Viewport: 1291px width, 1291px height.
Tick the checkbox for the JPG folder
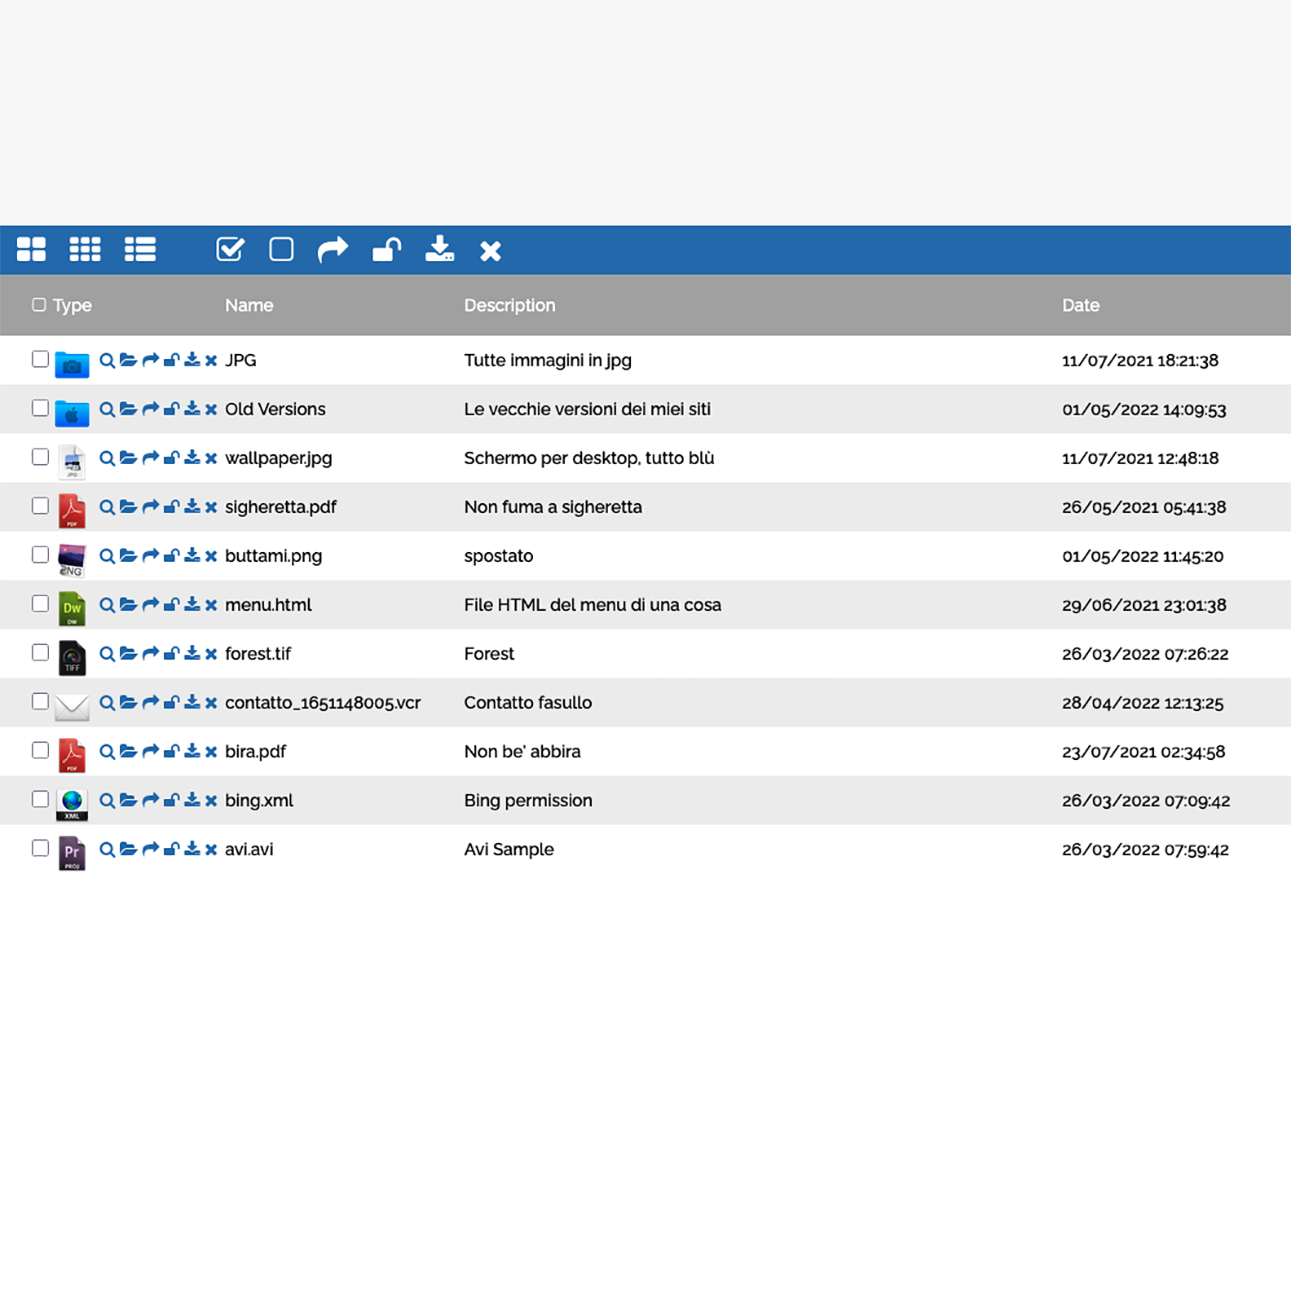coord(40,359)
